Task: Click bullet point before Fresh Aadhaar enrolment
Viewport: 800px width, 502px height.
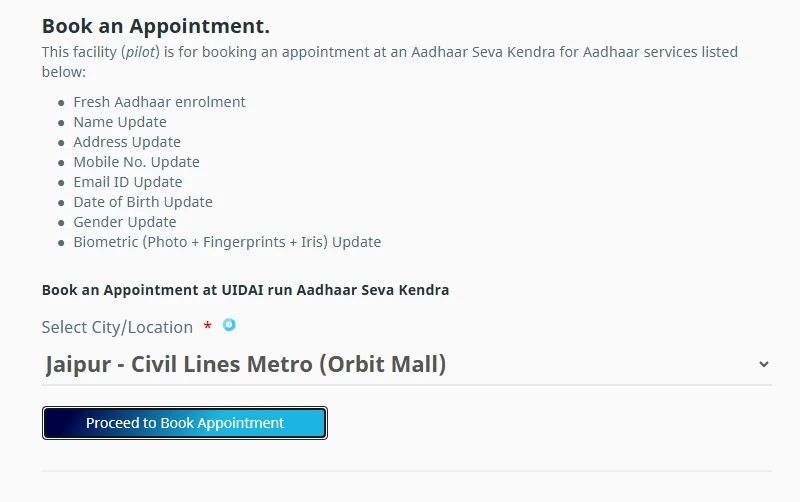Action: 60,103
